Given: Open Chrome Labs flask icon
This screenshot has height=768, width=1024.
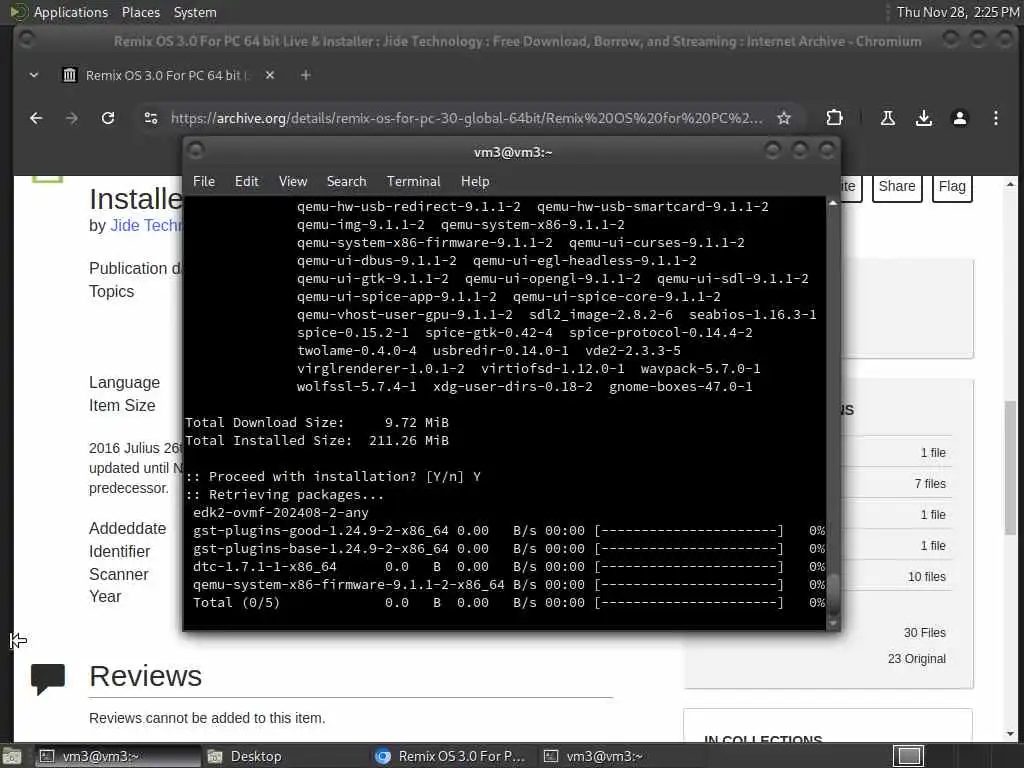Looking at the screenshot, I should pos(888,118).
